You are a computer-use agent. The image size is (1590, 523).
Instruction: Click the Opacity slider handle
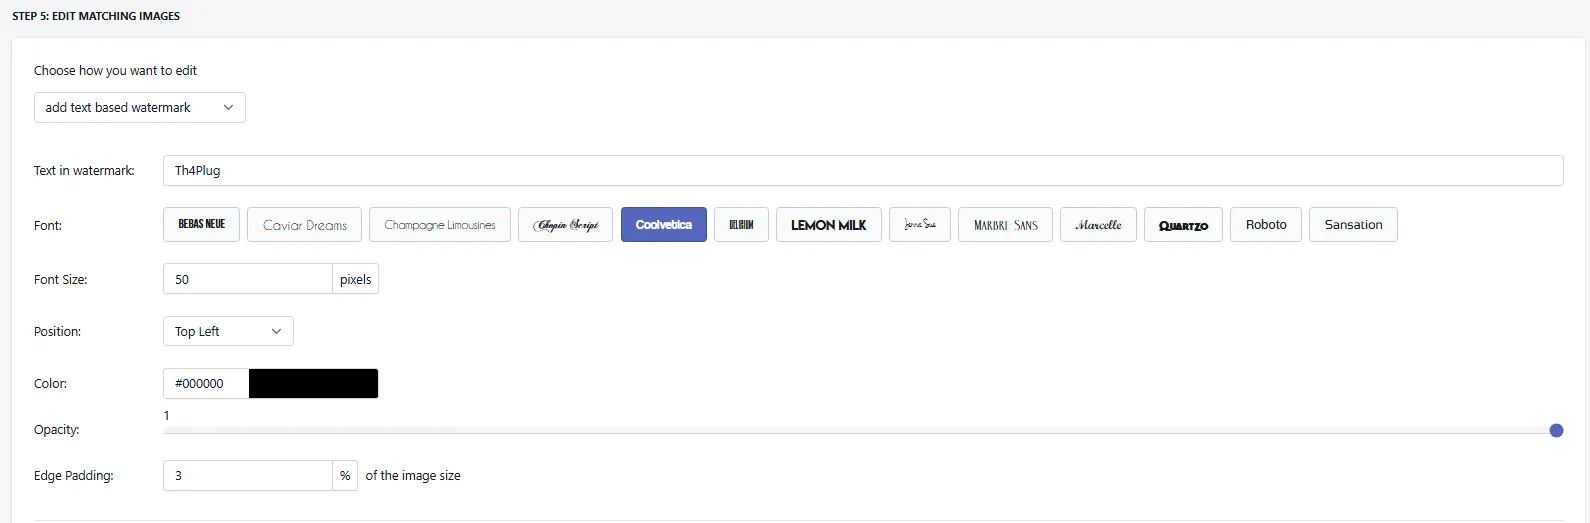point(1556,430)
